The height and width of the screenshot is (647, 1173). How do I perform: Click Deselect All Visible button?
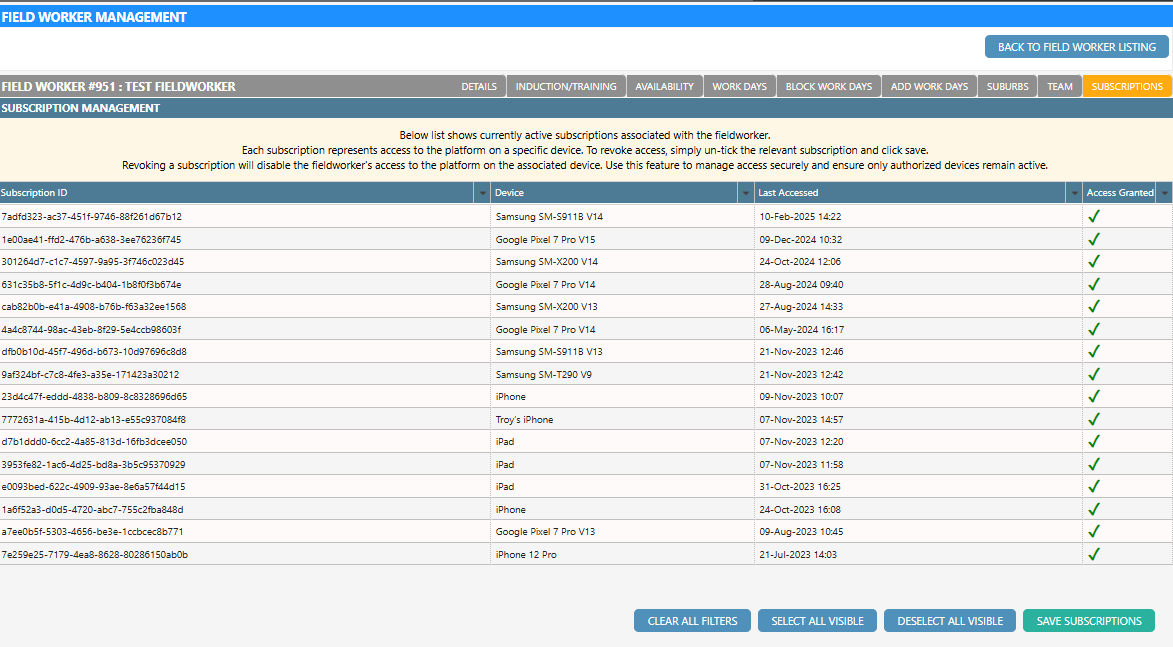[949, 621]
